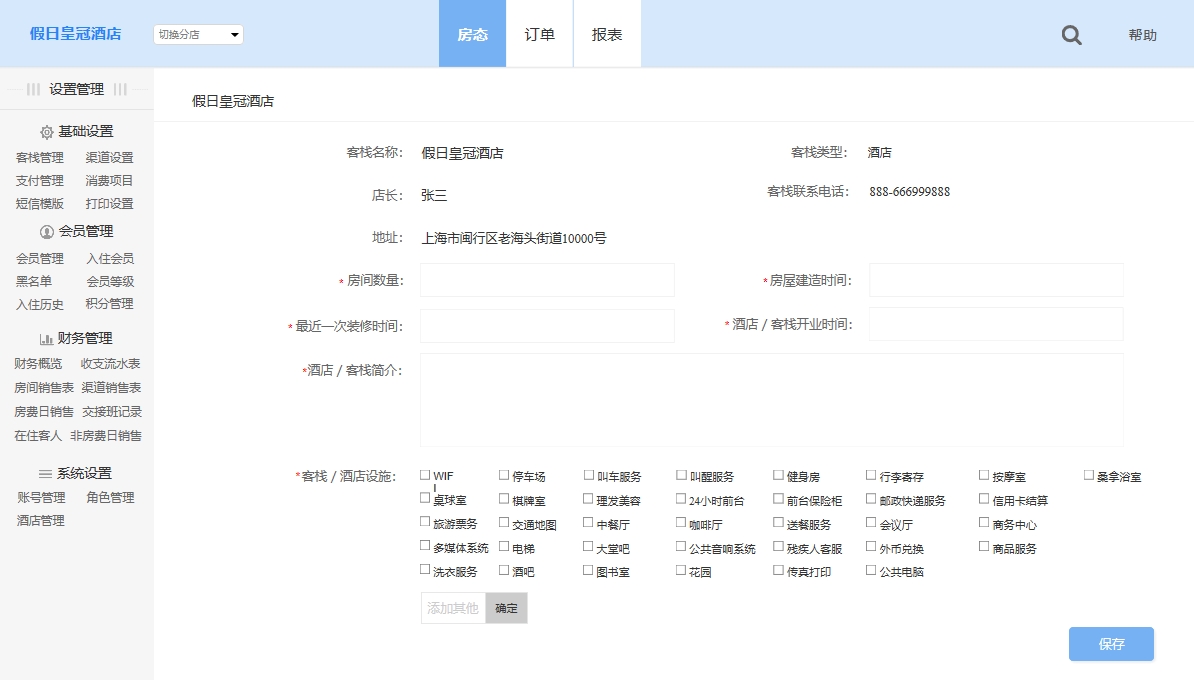Tick the 咖啡厅 checkbox
1194x680 pixels.
(681, 522)
